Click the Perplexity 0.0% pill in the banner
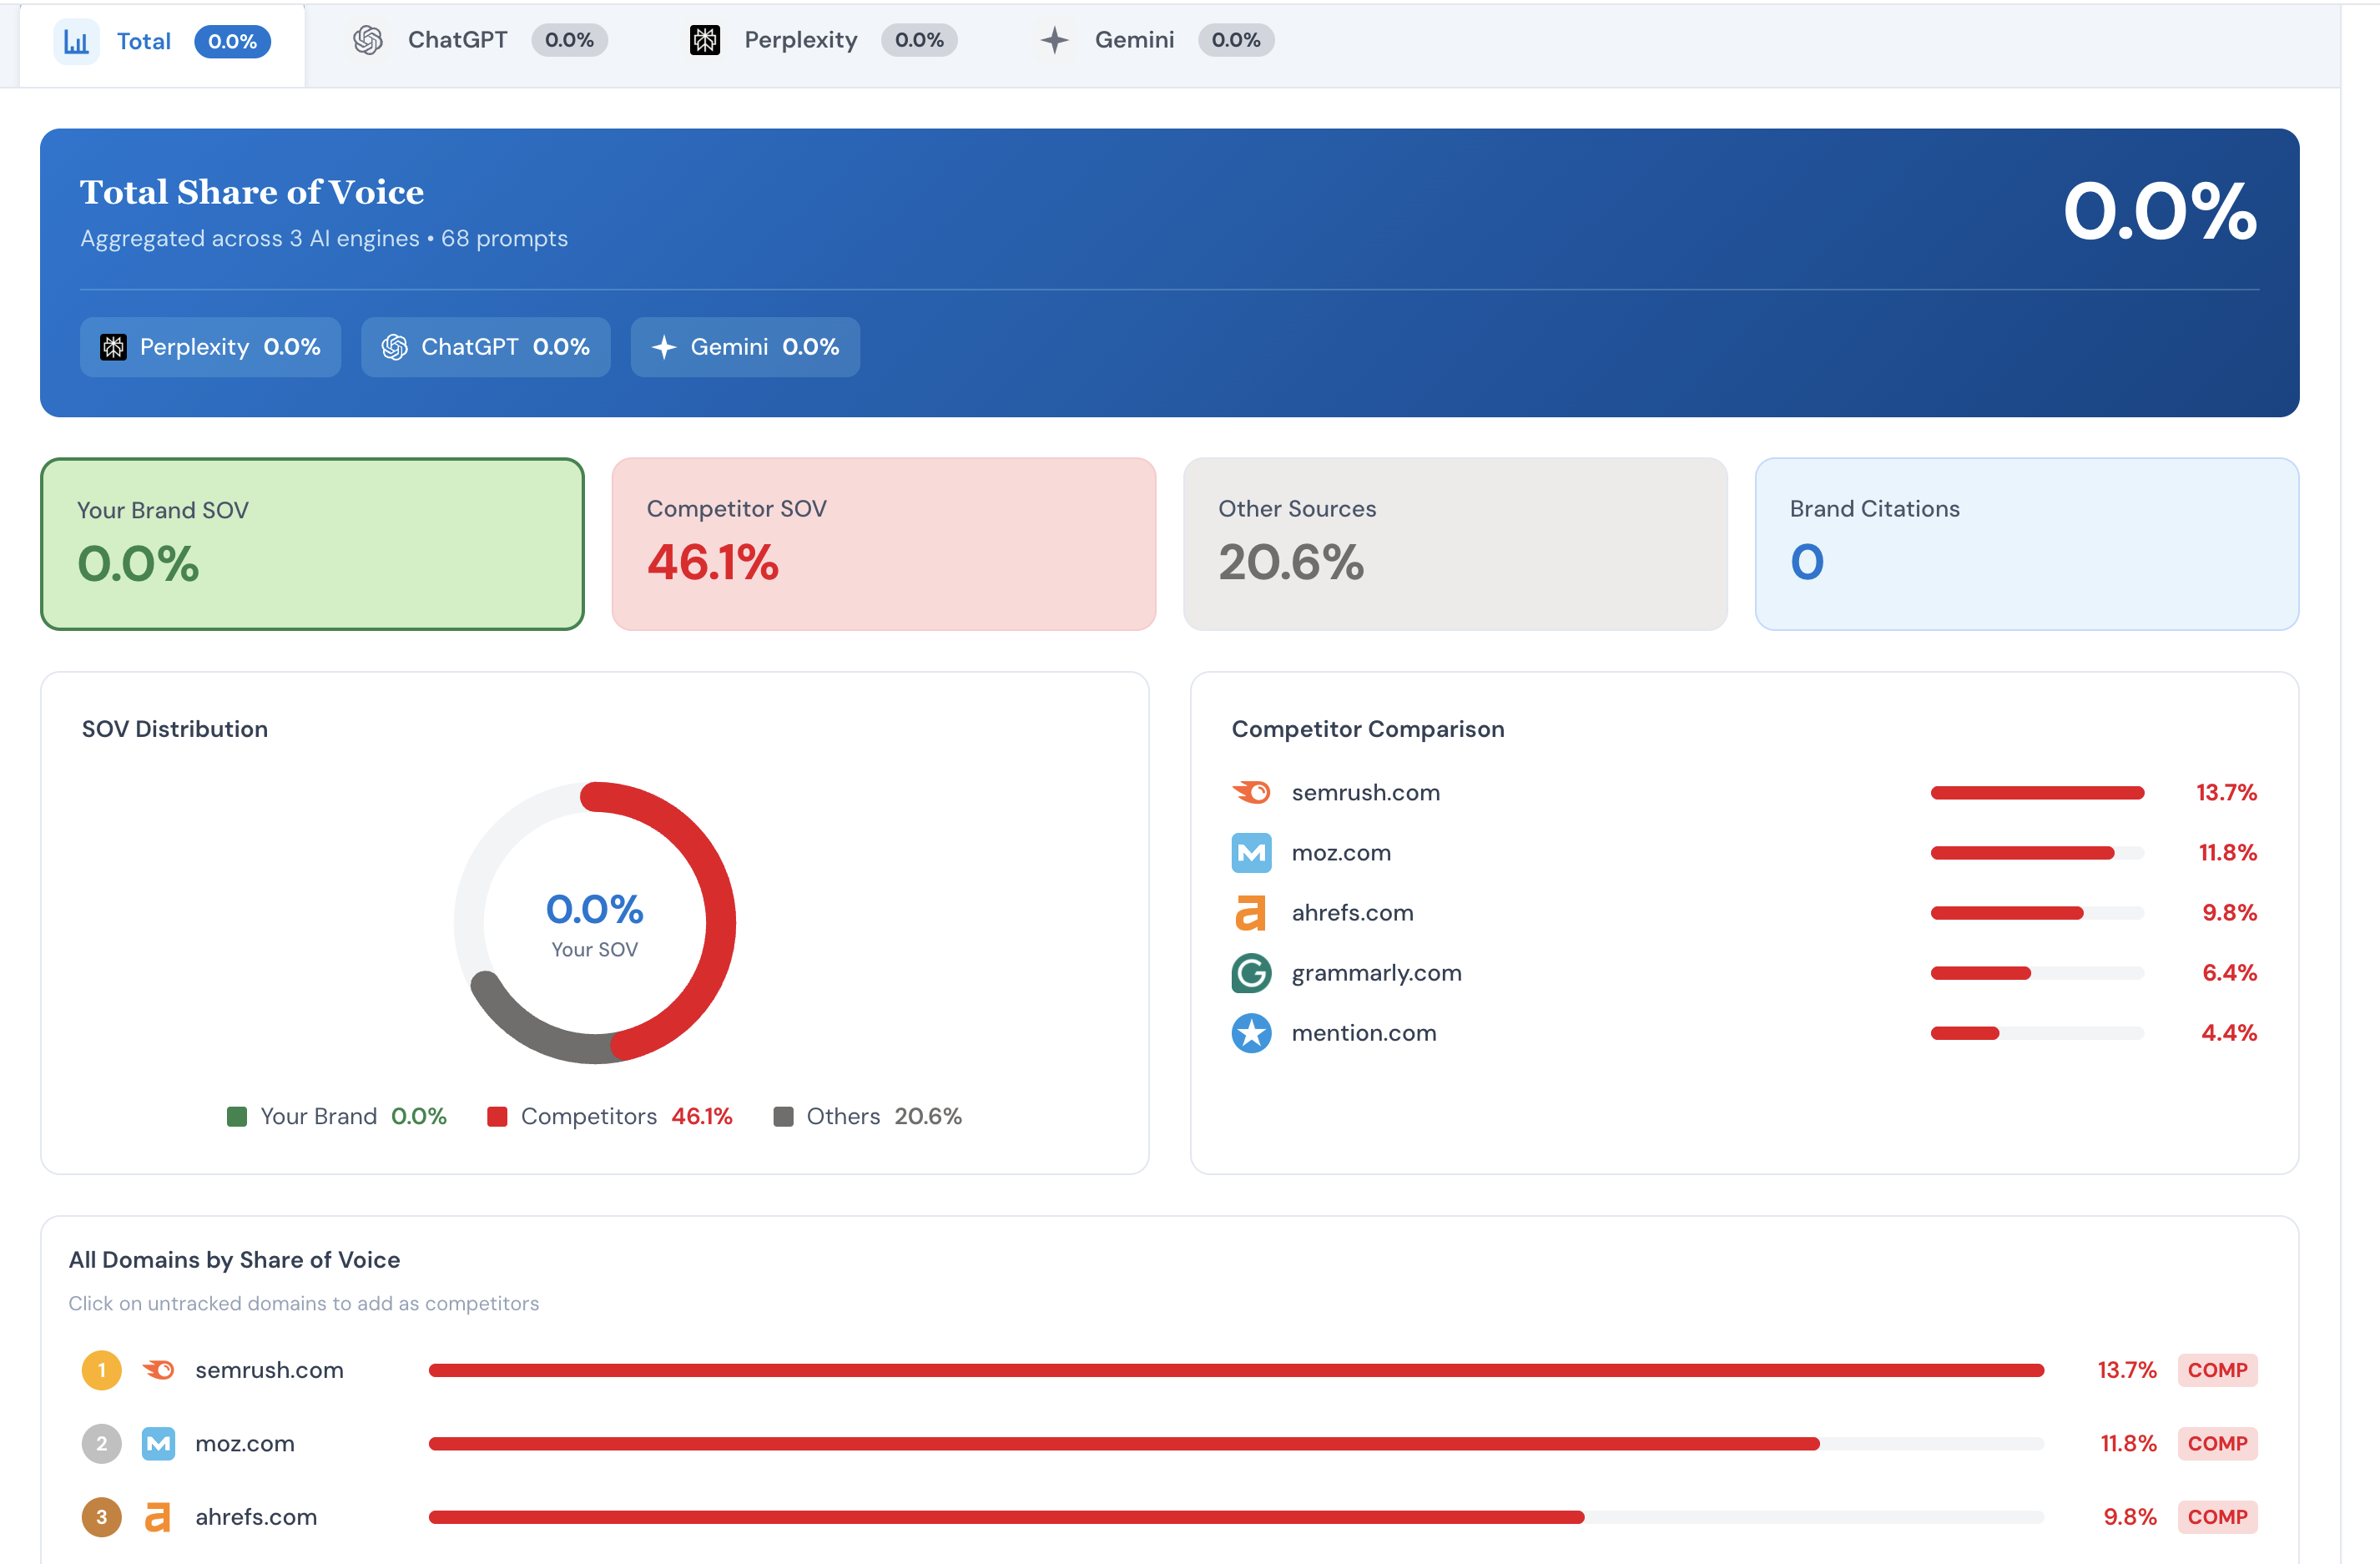Image resolution: width=2380 pixels, height=1564 pixels. click(x=210, y=347)
